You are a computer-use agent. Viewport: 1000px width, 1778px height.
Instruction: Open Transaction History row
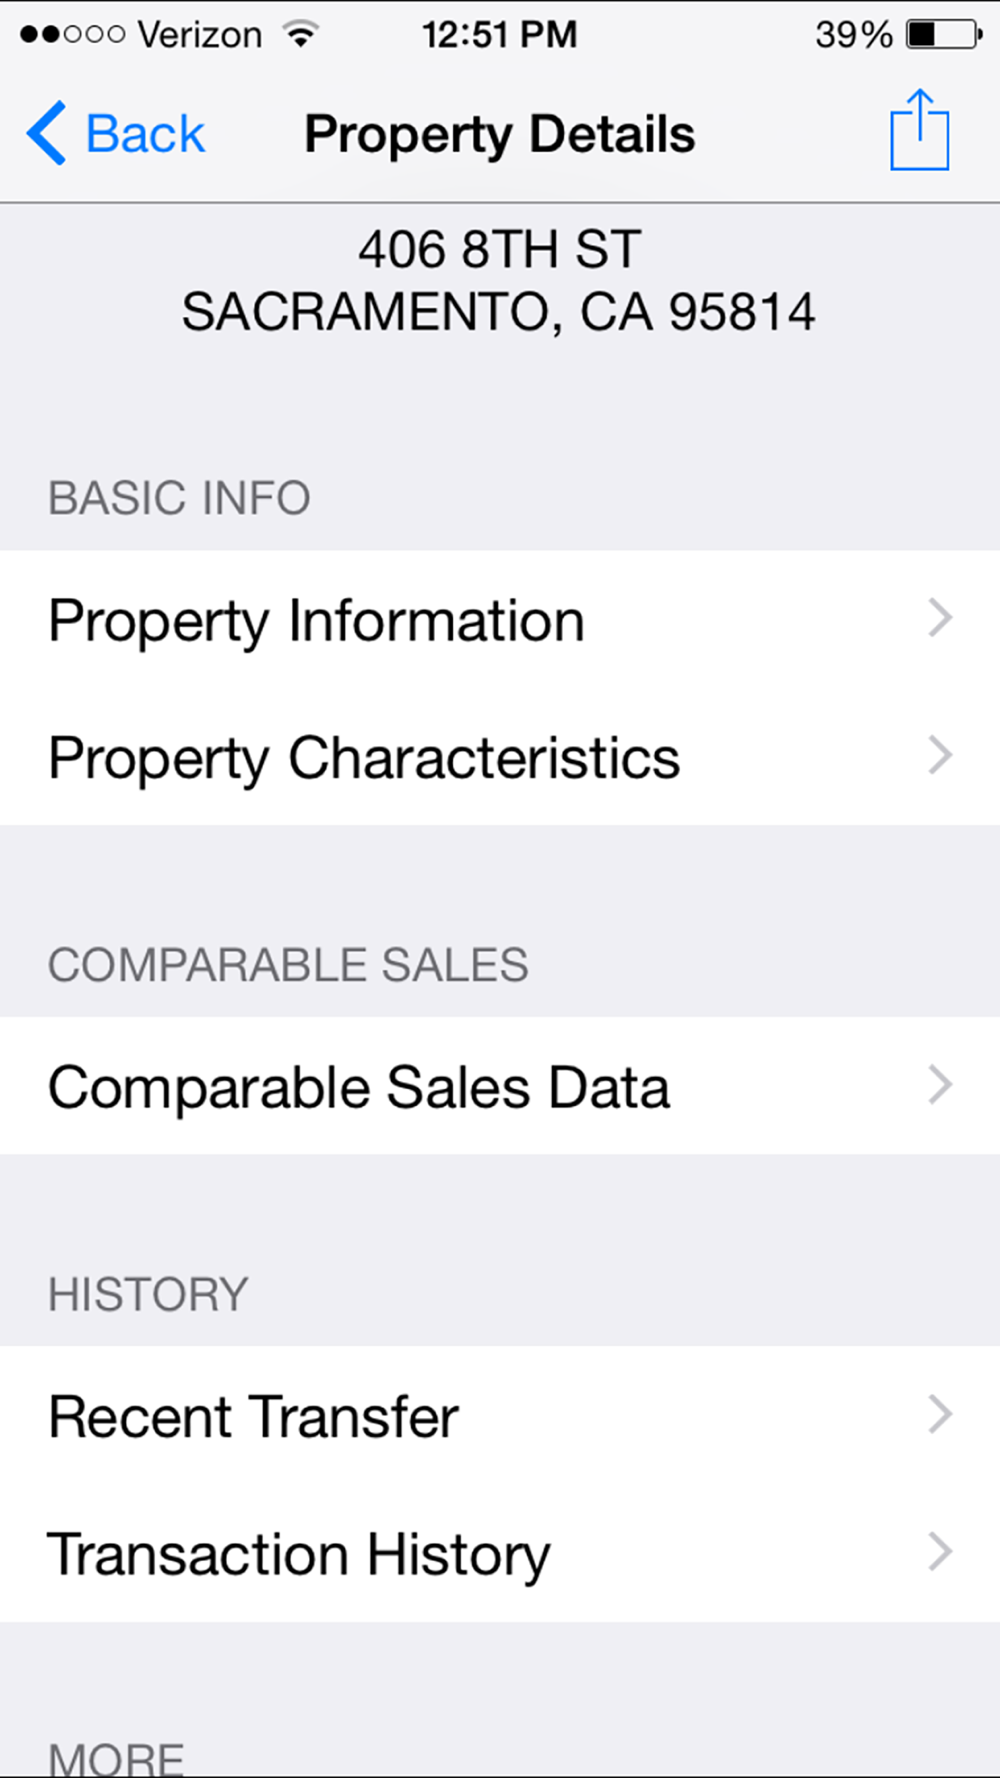coord(500,1553)
